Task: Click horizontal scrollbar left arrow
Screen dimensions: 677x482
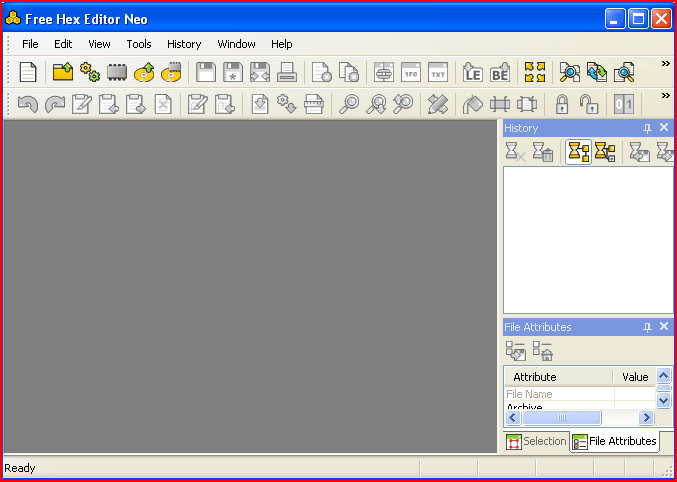Action: tap(513, 418)
